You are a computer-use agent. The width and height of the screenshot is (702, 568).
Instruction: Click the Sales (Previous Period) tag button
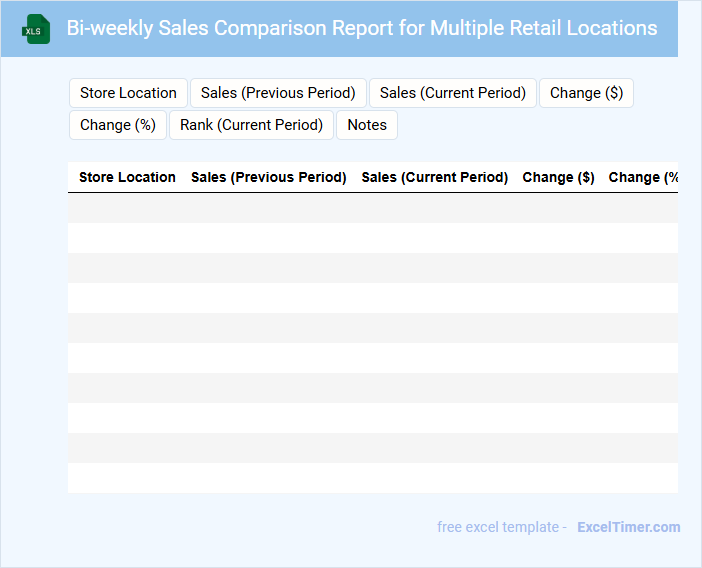pyautogui.click(x=278, y=93)
